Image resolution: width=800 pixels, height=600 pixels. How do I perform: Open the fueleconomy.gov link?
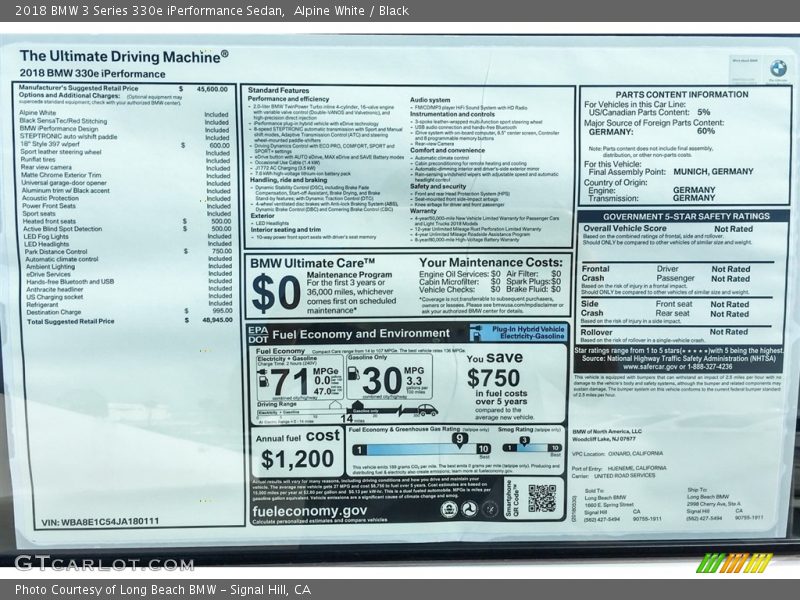310,511
